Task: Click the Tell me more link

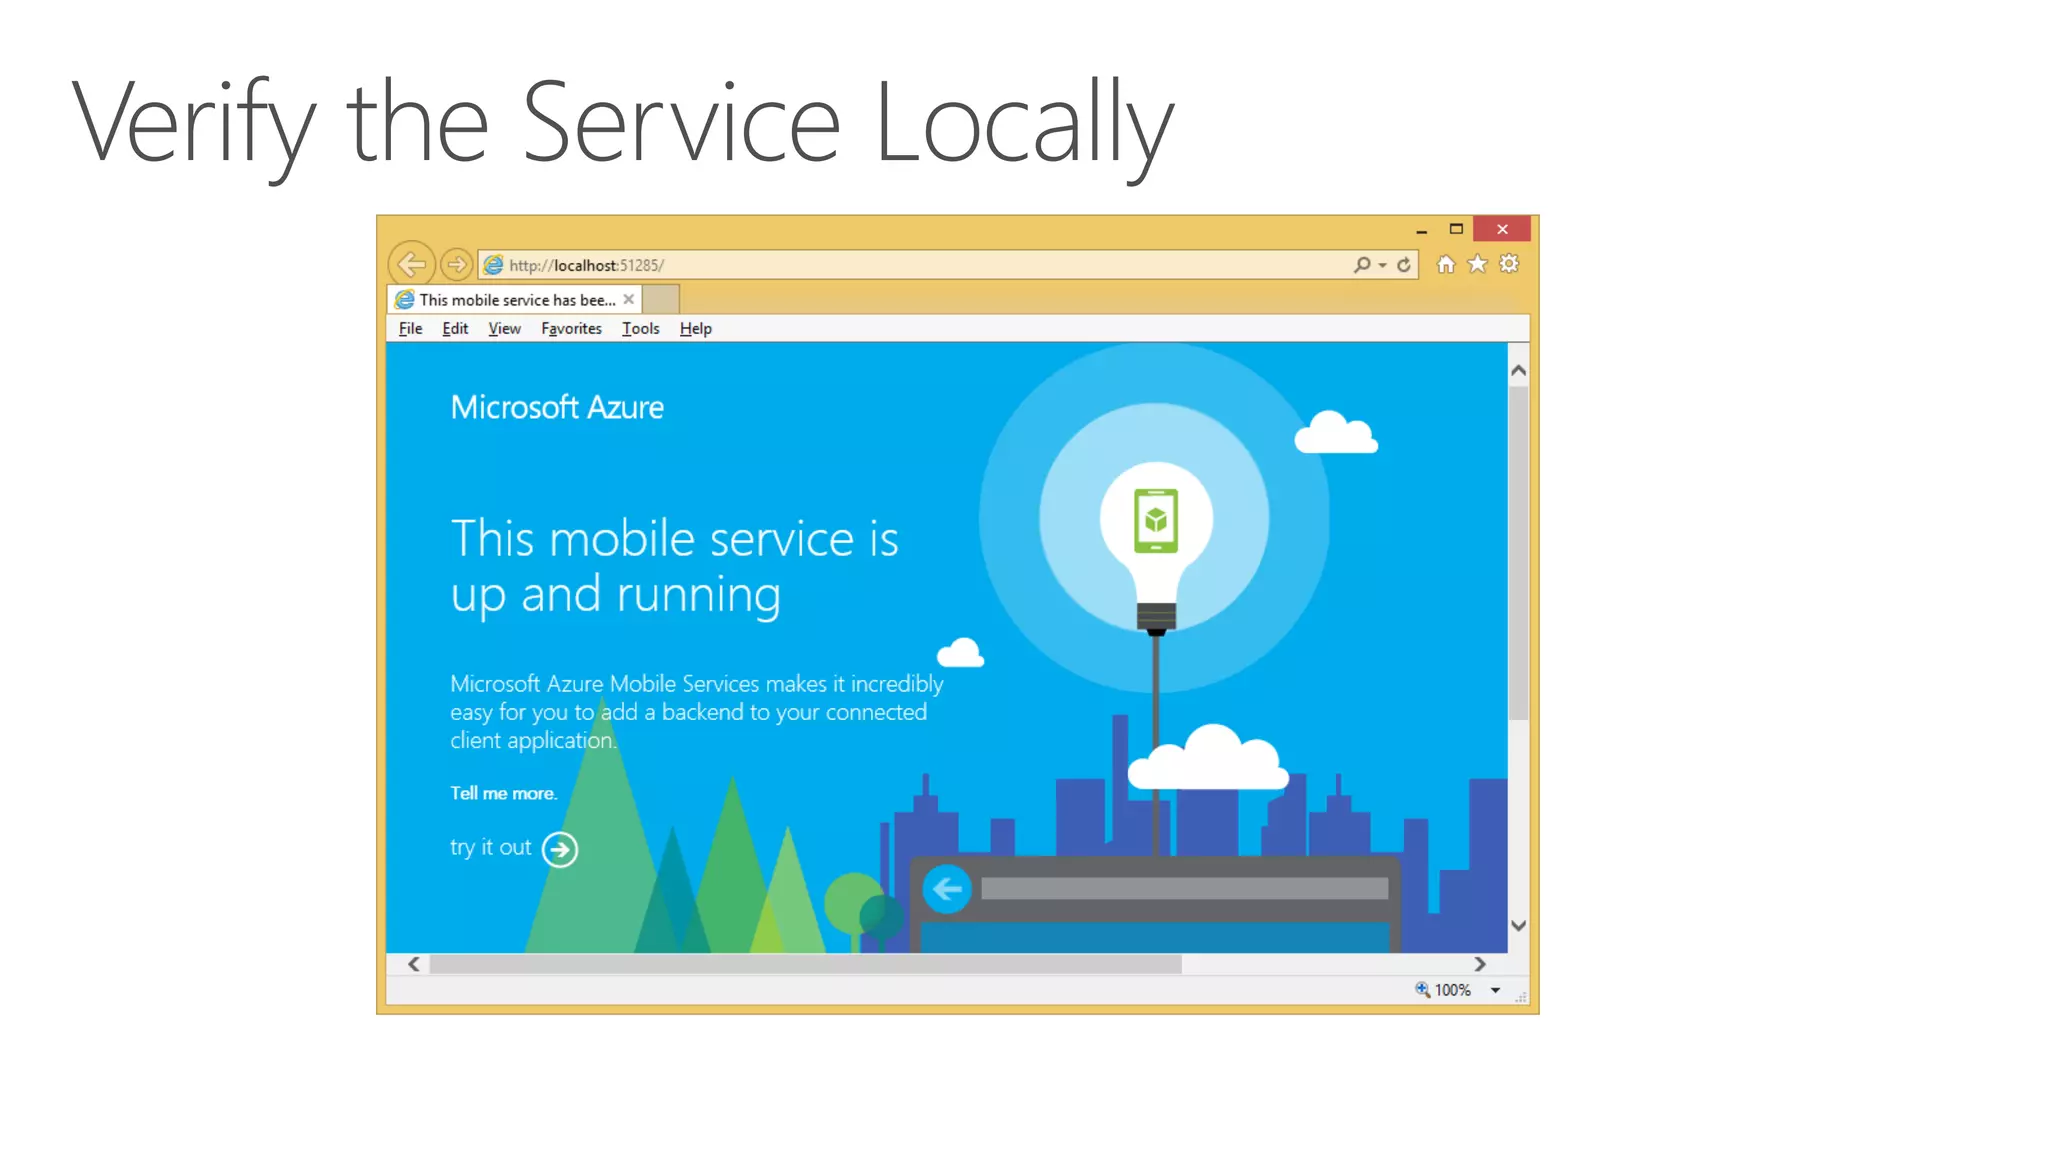Action: 503,793
